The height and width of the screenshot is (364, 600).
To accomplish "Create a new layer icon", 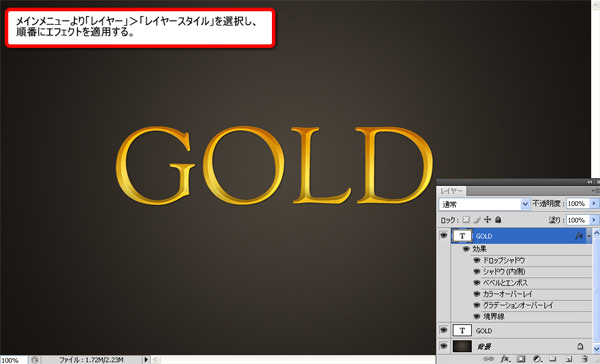I will 569,359.
